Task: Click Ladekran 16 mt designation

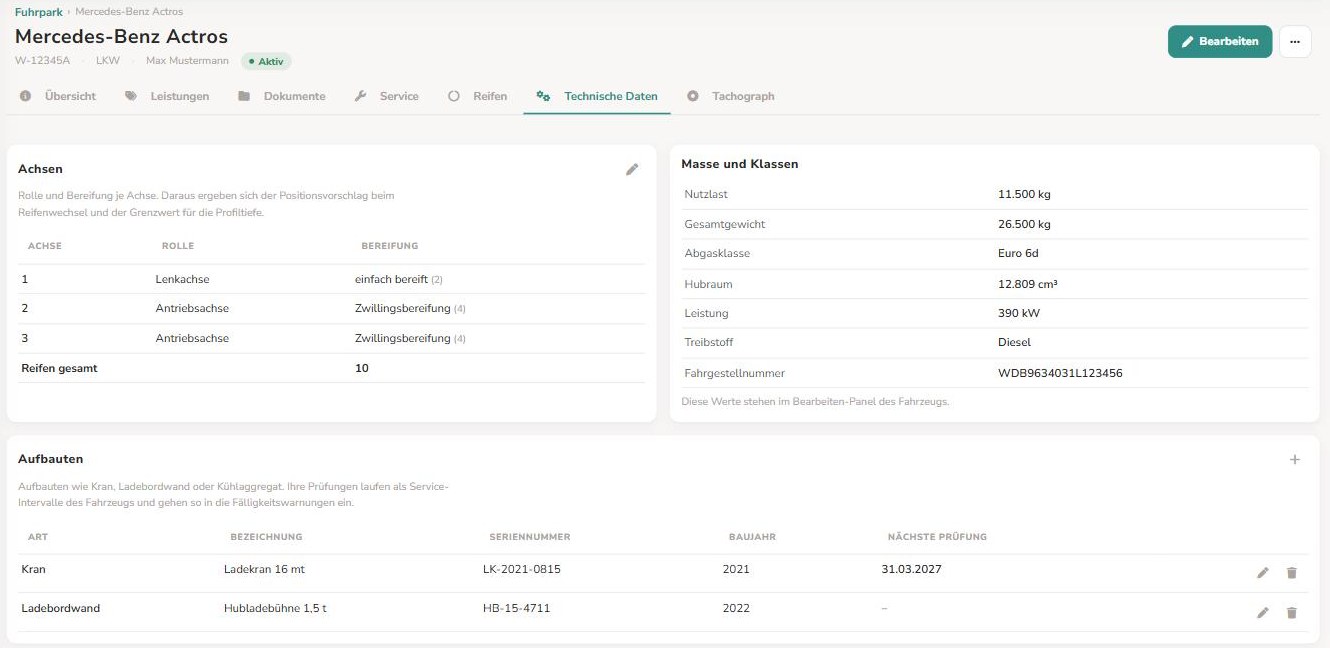Action: 266,569
